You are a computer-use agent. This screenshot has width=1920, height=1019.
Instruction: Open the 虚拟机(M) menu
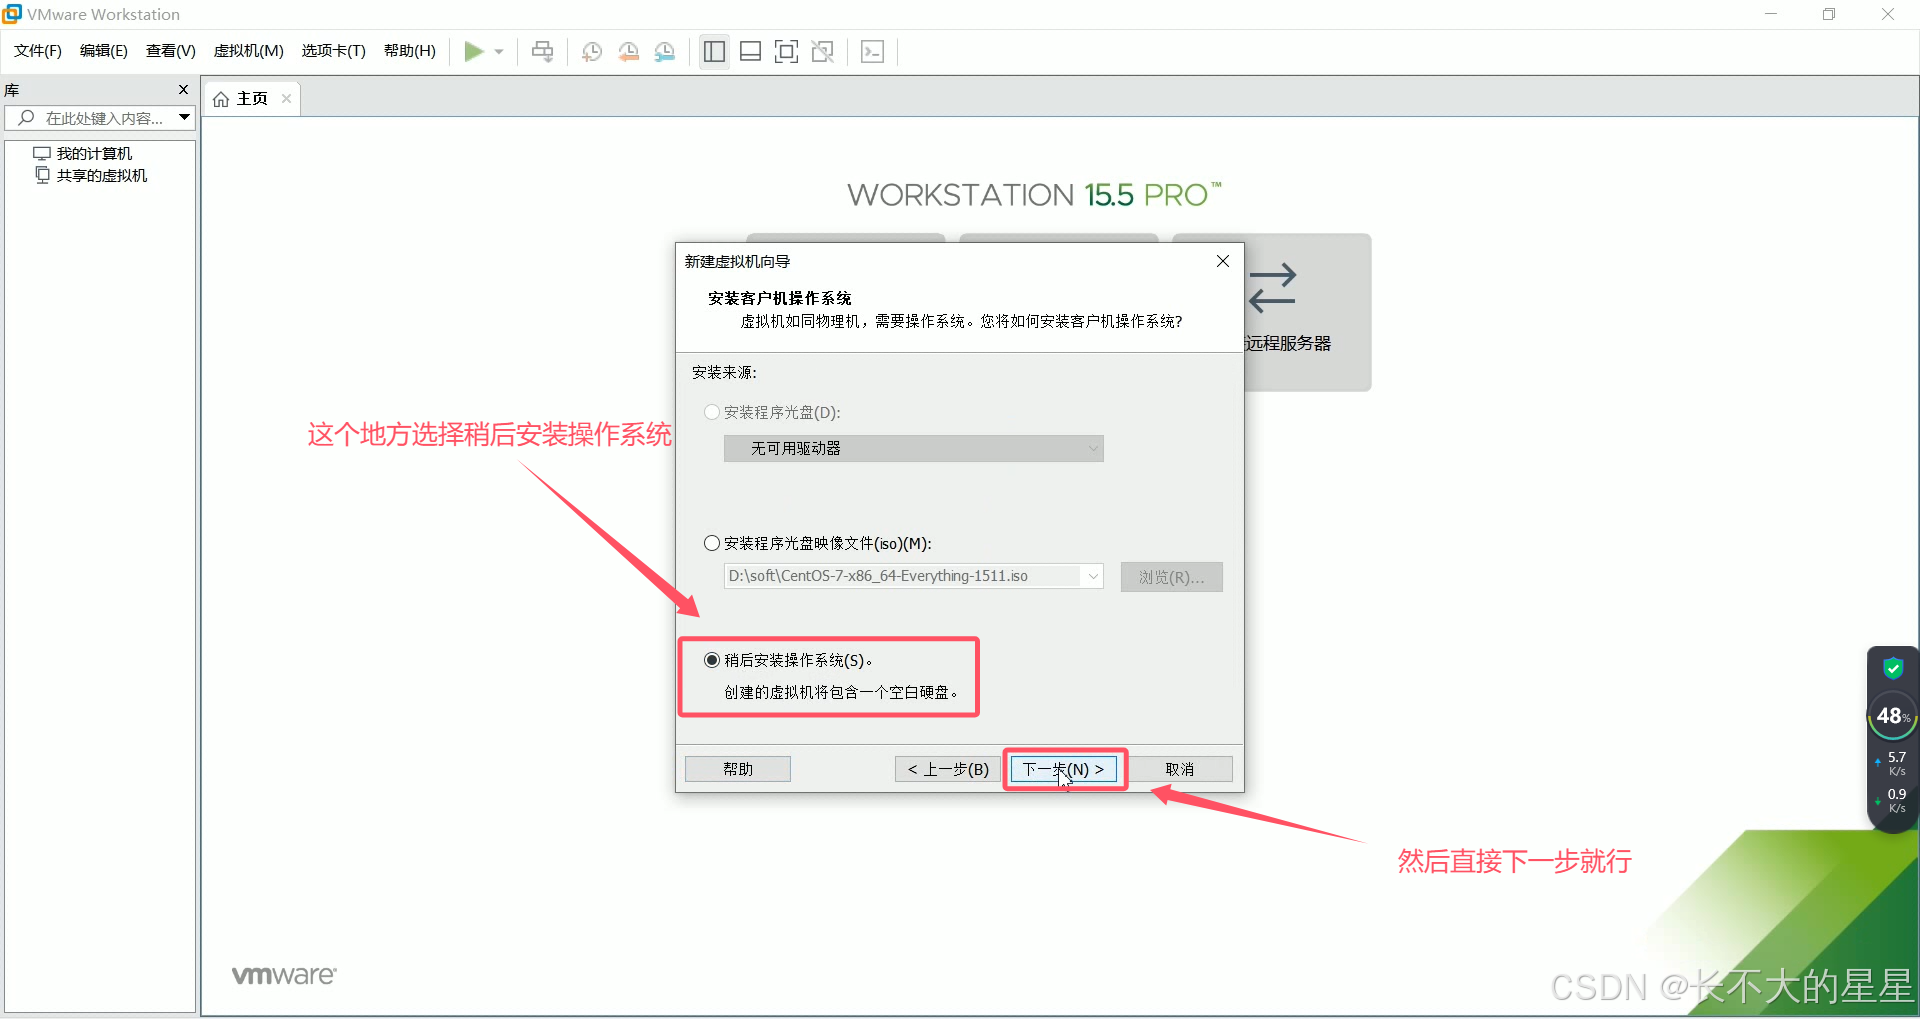click(249, 51)
